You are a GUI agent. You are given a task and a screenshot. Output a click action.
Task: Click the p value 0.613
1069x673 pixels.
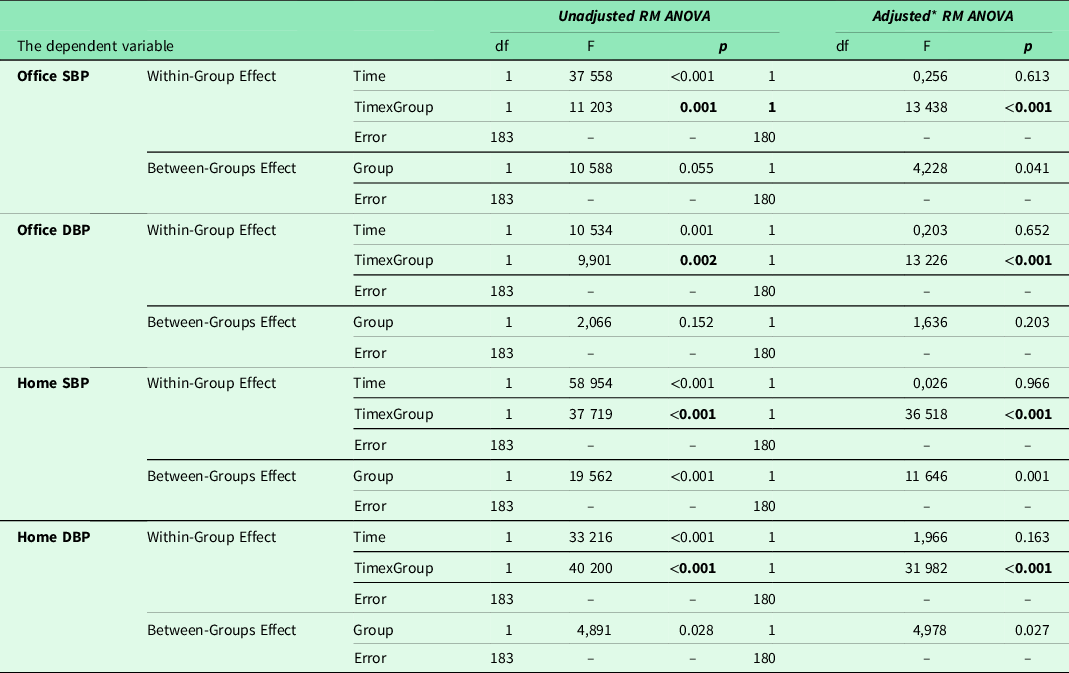click(1031, 76)
